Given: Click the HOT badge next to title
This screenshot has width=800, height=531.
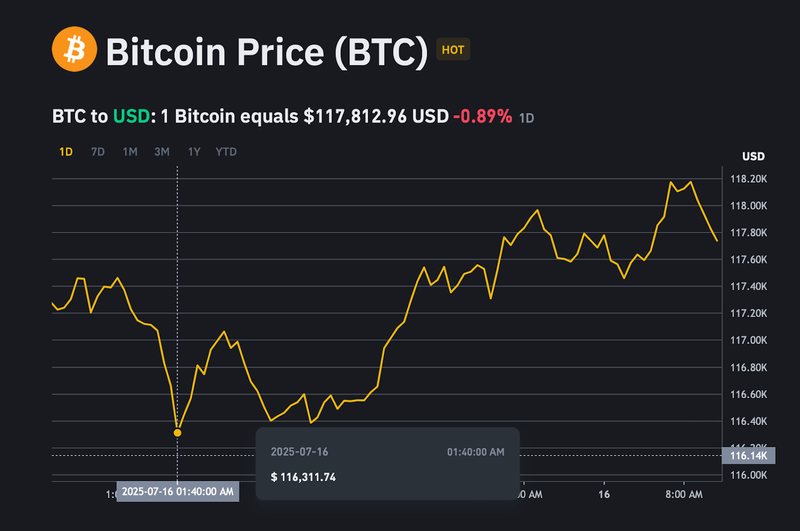Looking at the screenshot, I should (453, 49).
